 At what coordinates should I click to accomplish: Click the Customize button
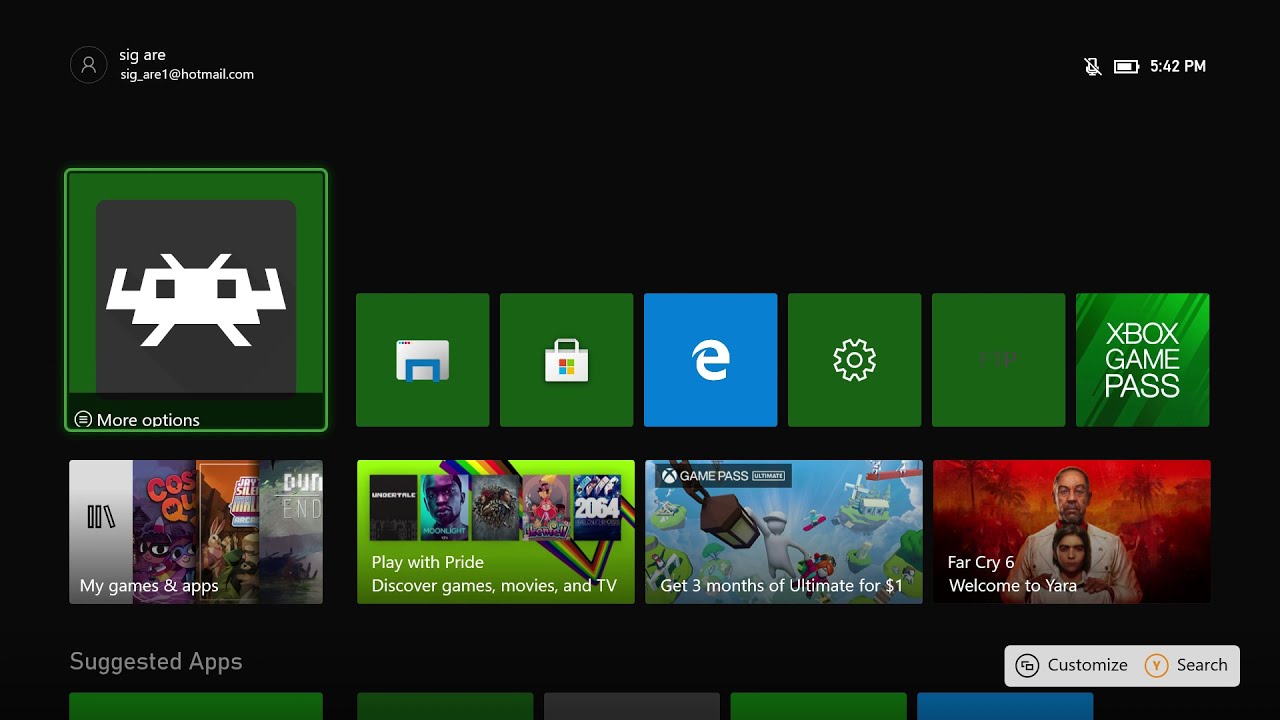pyautogui.click(x=1071, y=665)
